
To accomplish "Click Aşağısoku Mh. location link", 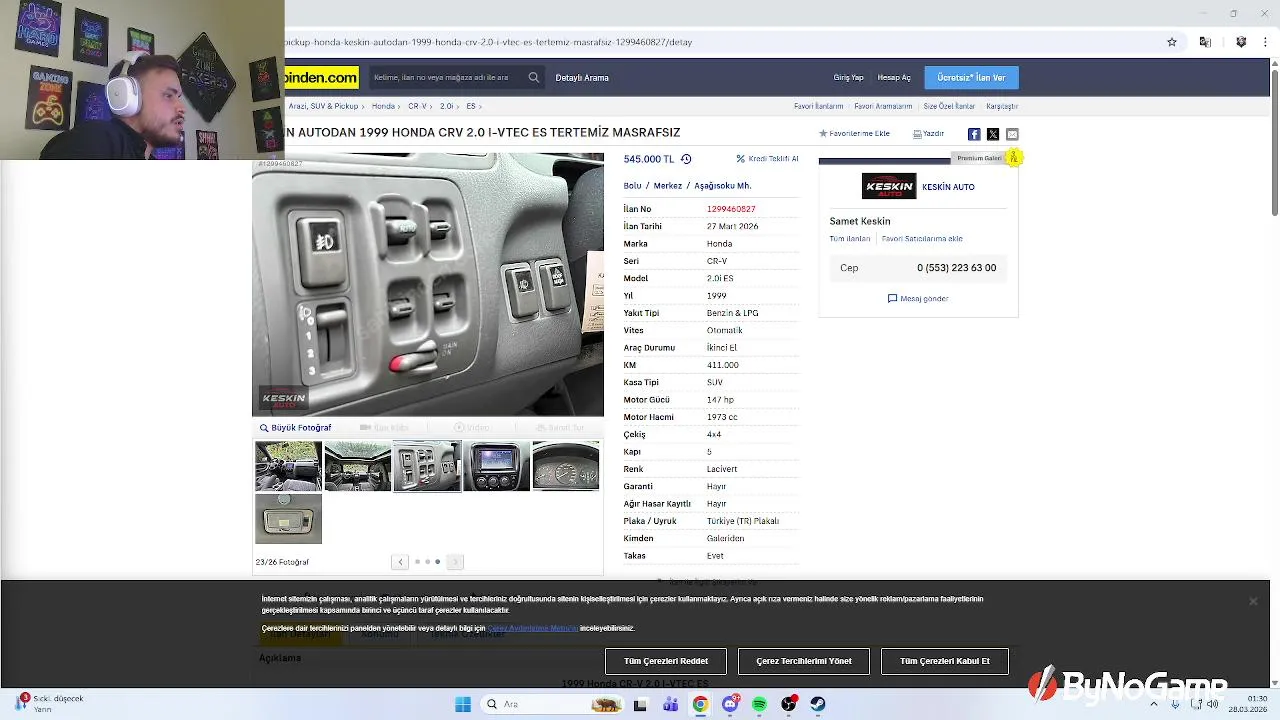I will [x=722, y=186].
